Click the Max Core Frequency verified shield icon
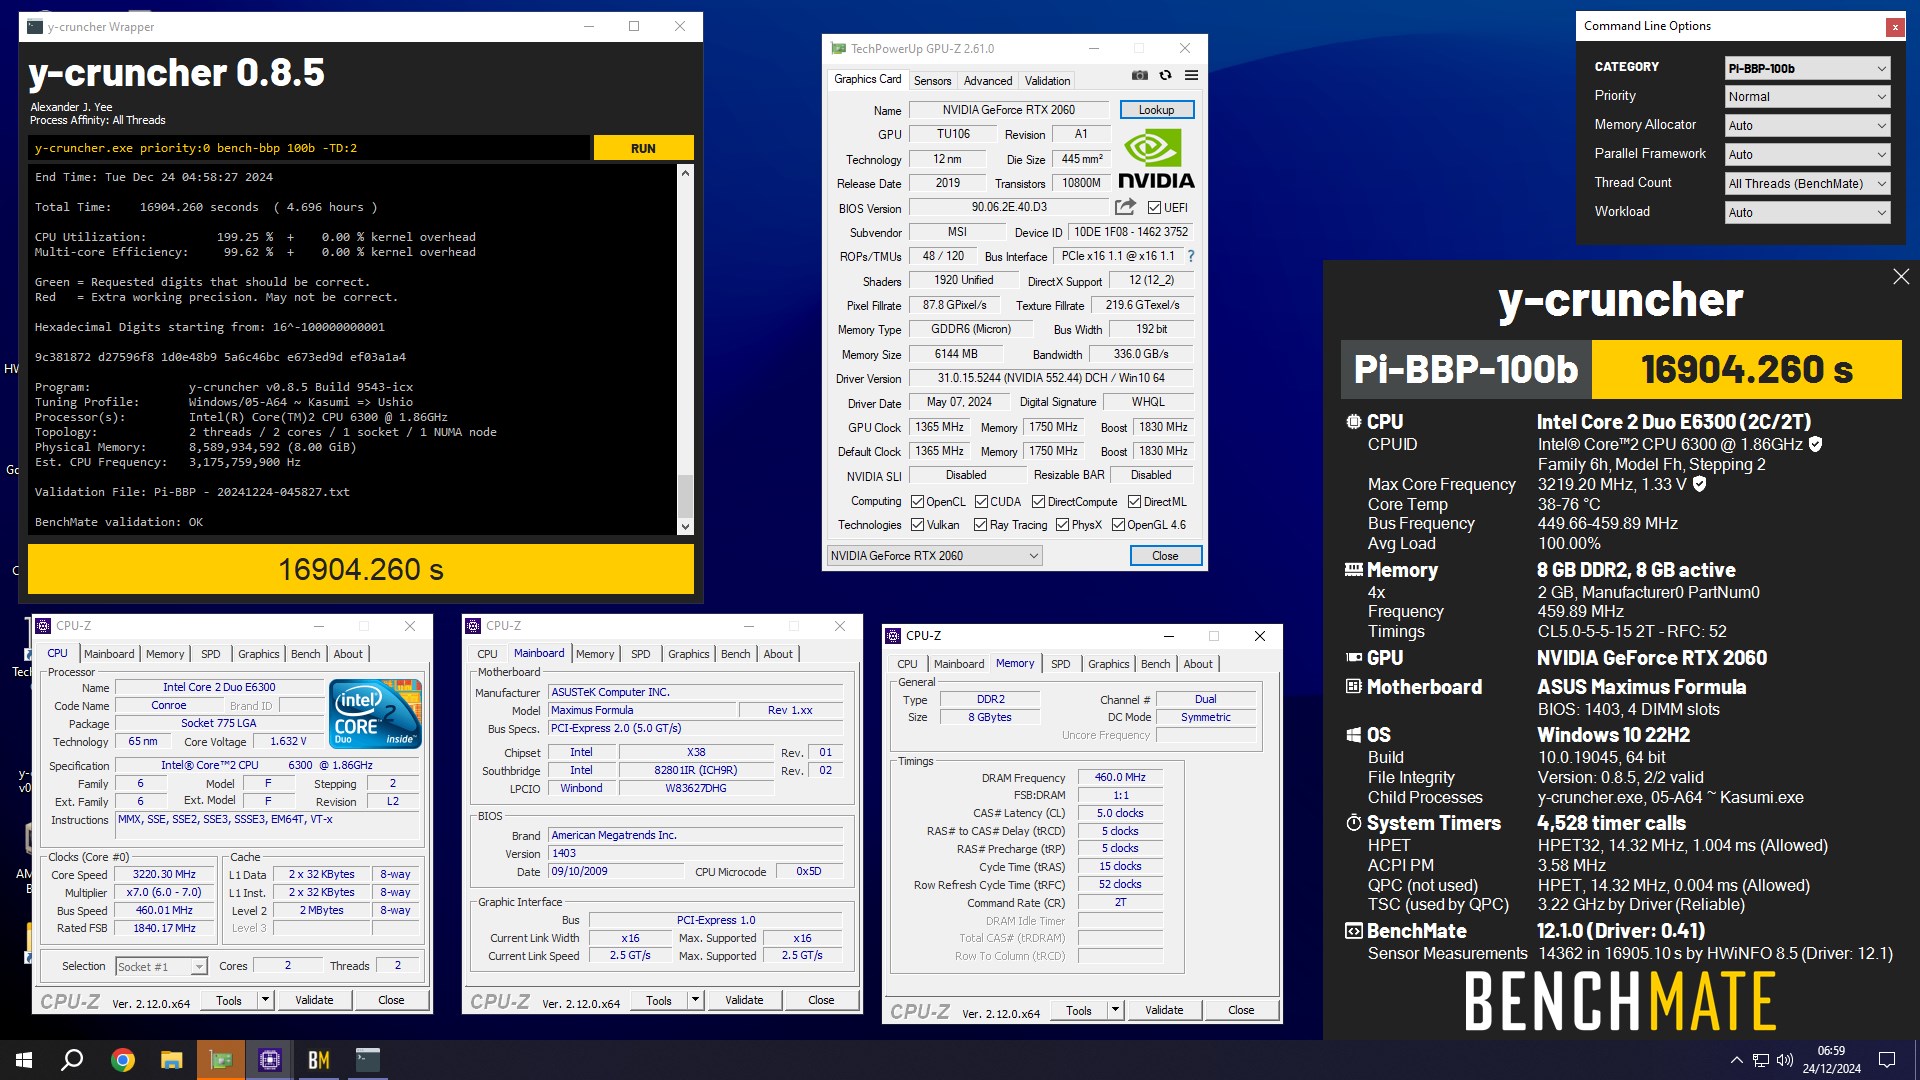 1699,484
